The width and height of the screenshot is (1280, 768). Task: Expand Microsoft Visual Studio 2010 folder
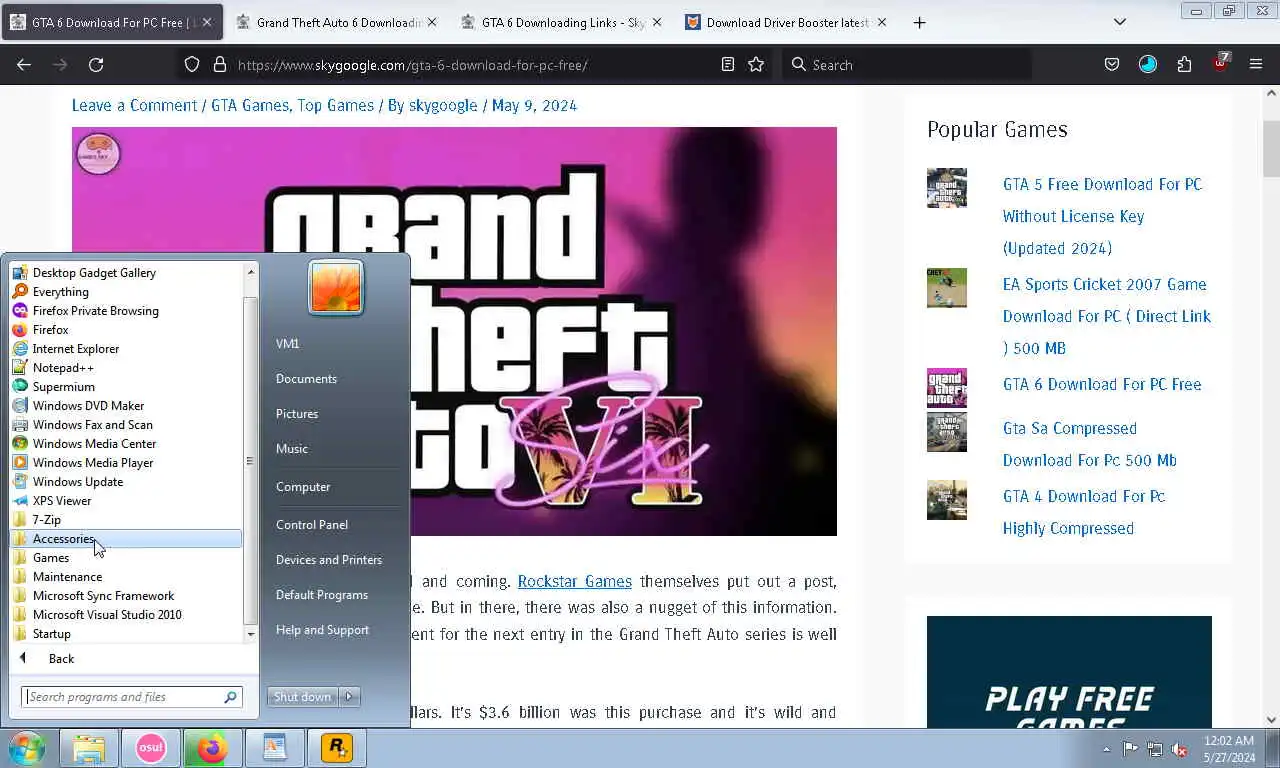[x=126, y=615]
